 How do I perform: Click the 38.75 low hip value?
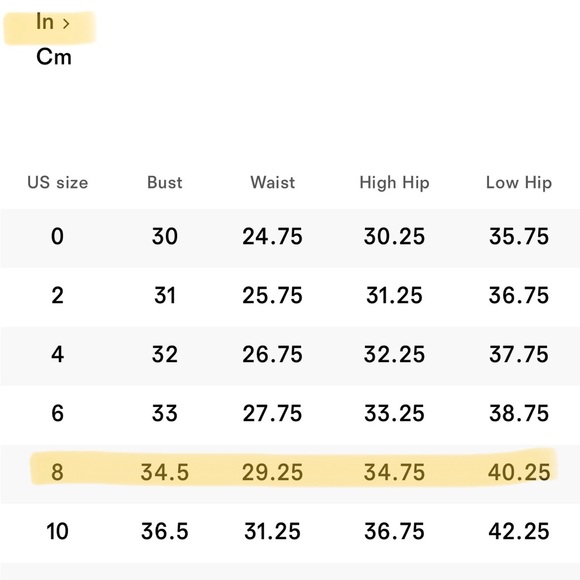[x=519, y=413]
